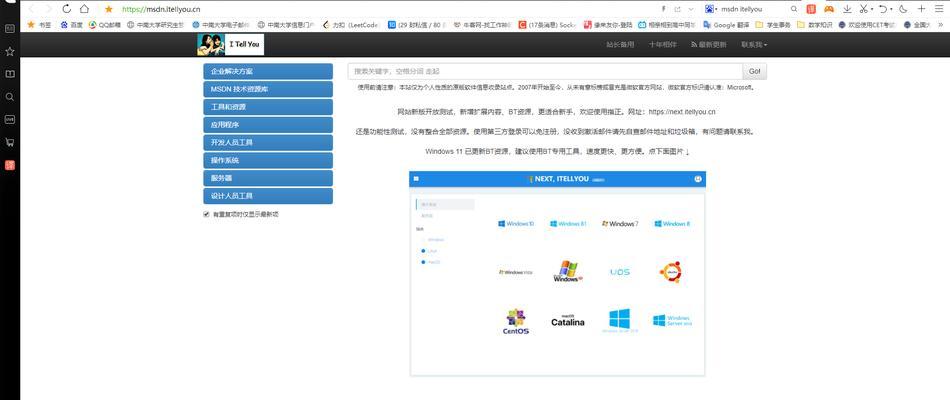Viewport: 950px width, 400px height.
Task: Open the book icon in left sidebar
Action: click(10, 74)
